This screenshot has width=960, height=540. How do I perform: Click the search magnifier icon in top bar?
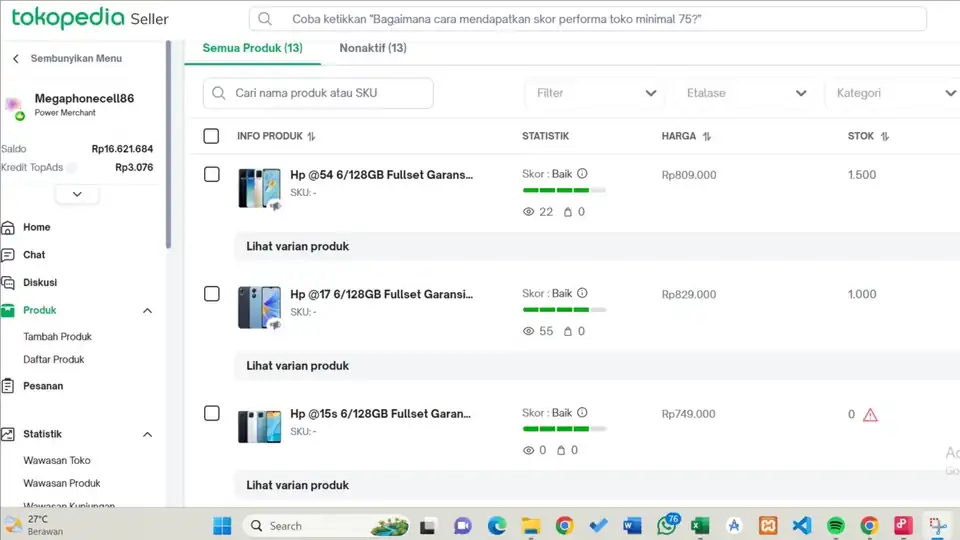264,19
